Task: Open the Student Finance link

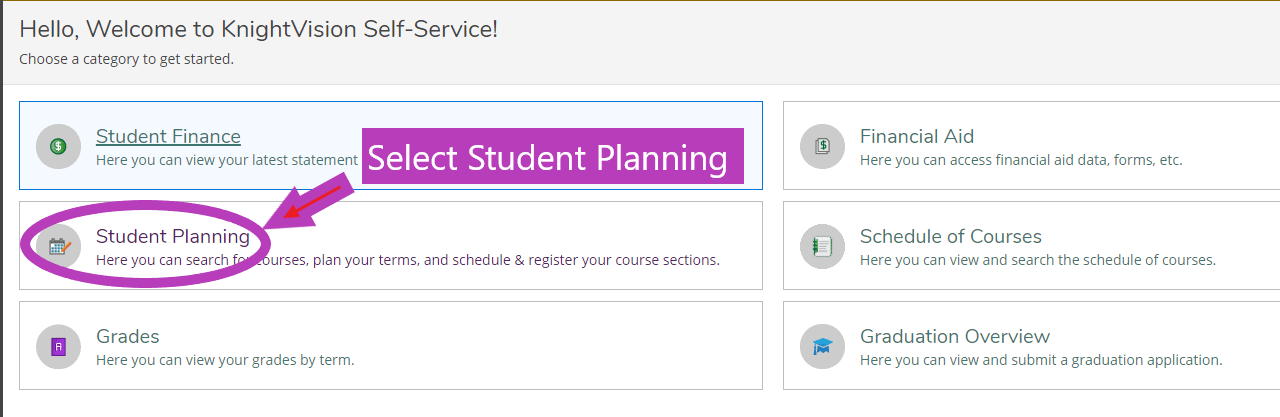Action: pyautogui.click(x=168, y=136)
